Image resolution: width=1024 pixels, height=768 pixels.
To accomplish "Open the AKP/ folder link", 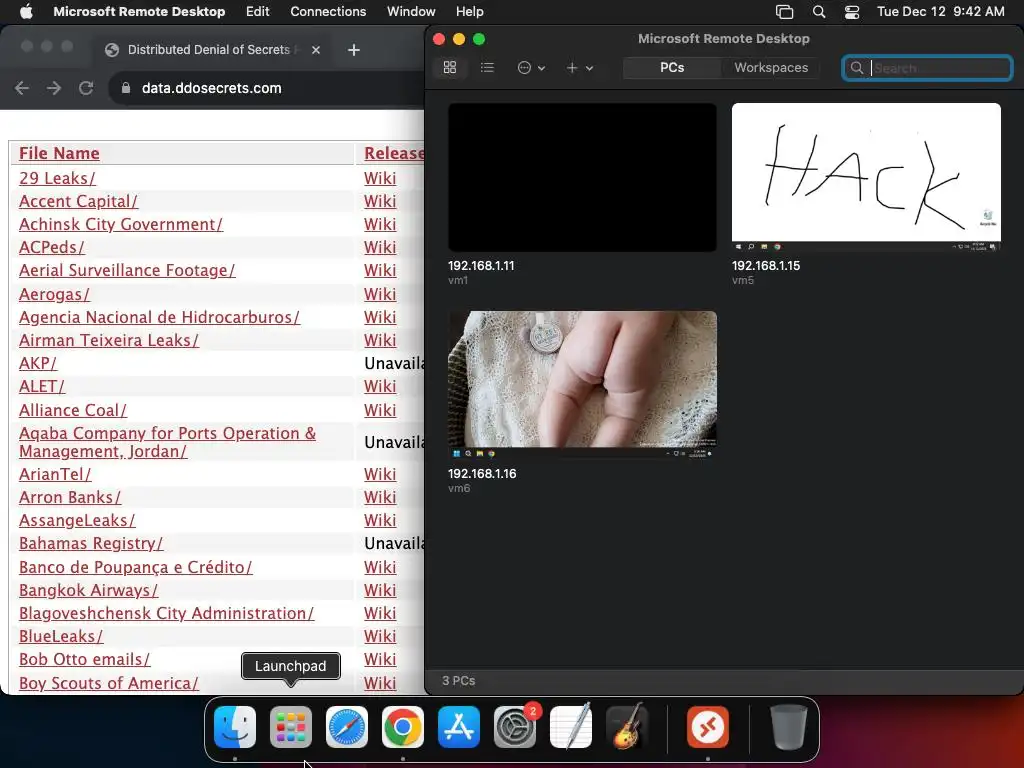I will coord(38,363).
